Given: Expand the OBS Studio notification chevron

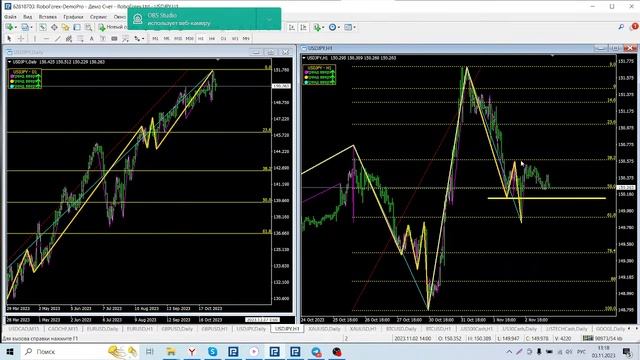Looking at the screenshot, I should click(x=269, y=19).
